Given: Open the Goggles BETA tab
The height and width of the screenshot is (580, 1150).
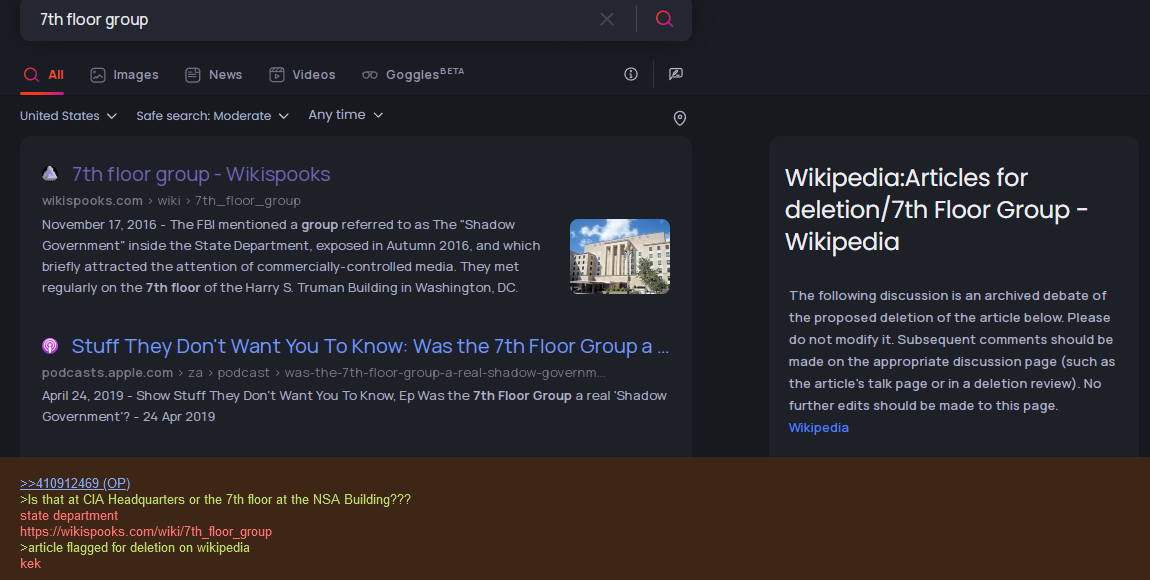Looking at the screenshot, I should pyautogui.click(x=413, y=74).
